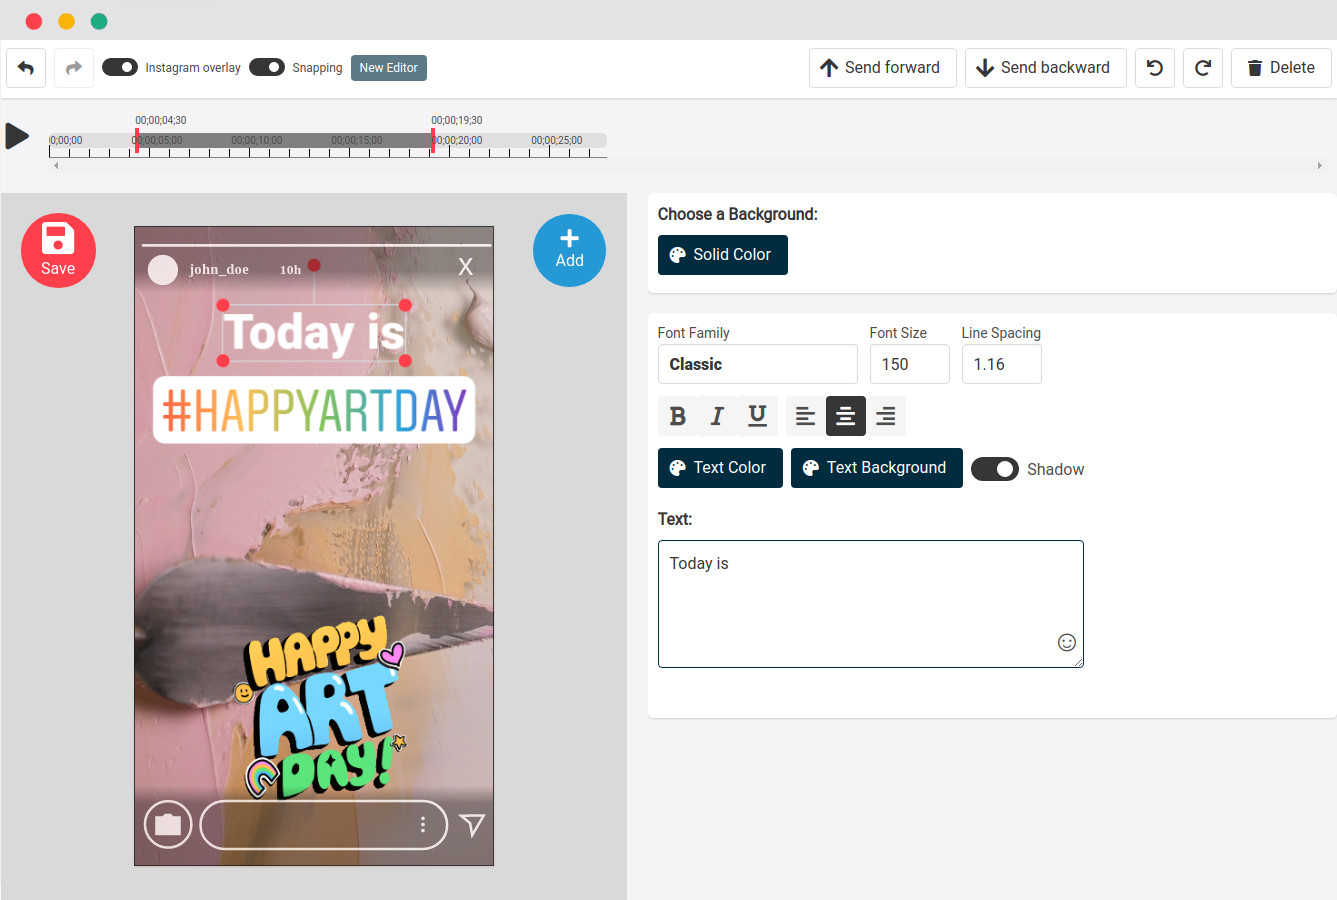Insert an emoji into the text box
The width and height of the screenshot is (1337, 900).
1066,643
